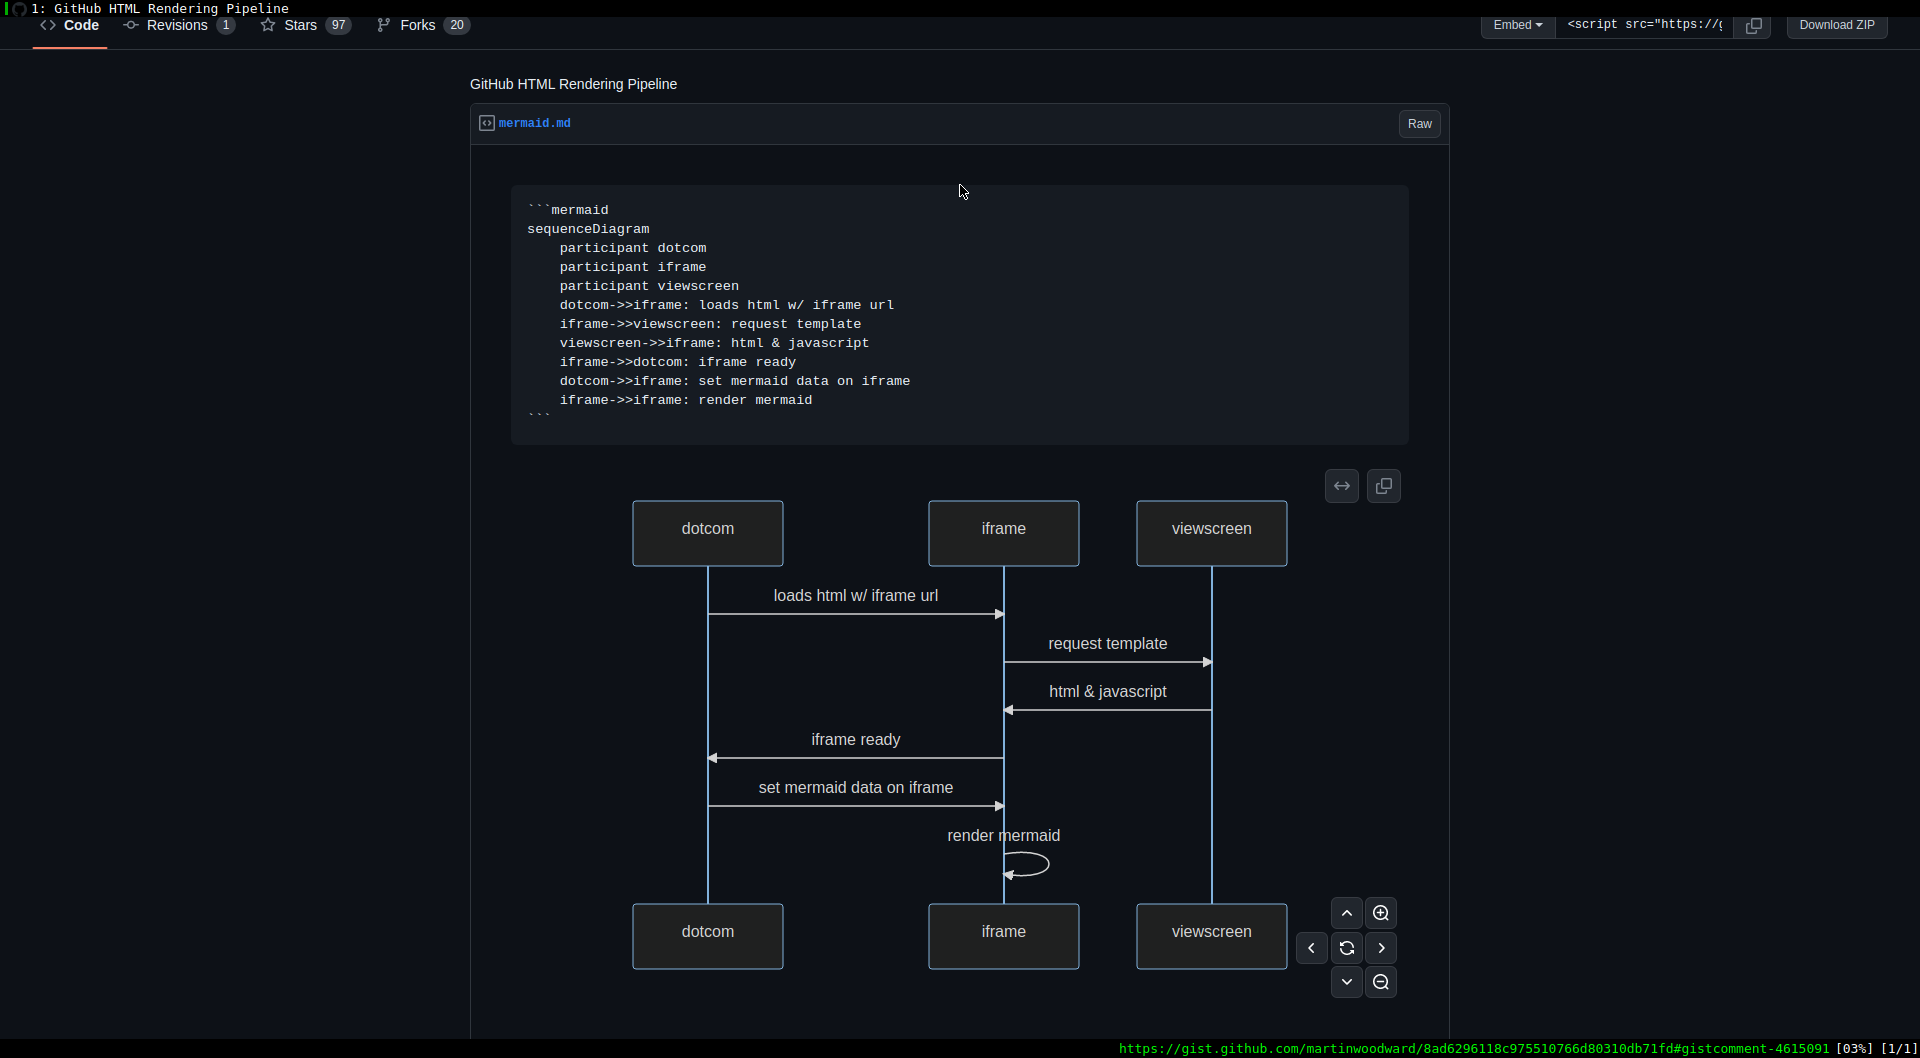This screenshot has width=1920, height=1058.
Task: Click the Download ZIP button
Action: pos(1837,25)
